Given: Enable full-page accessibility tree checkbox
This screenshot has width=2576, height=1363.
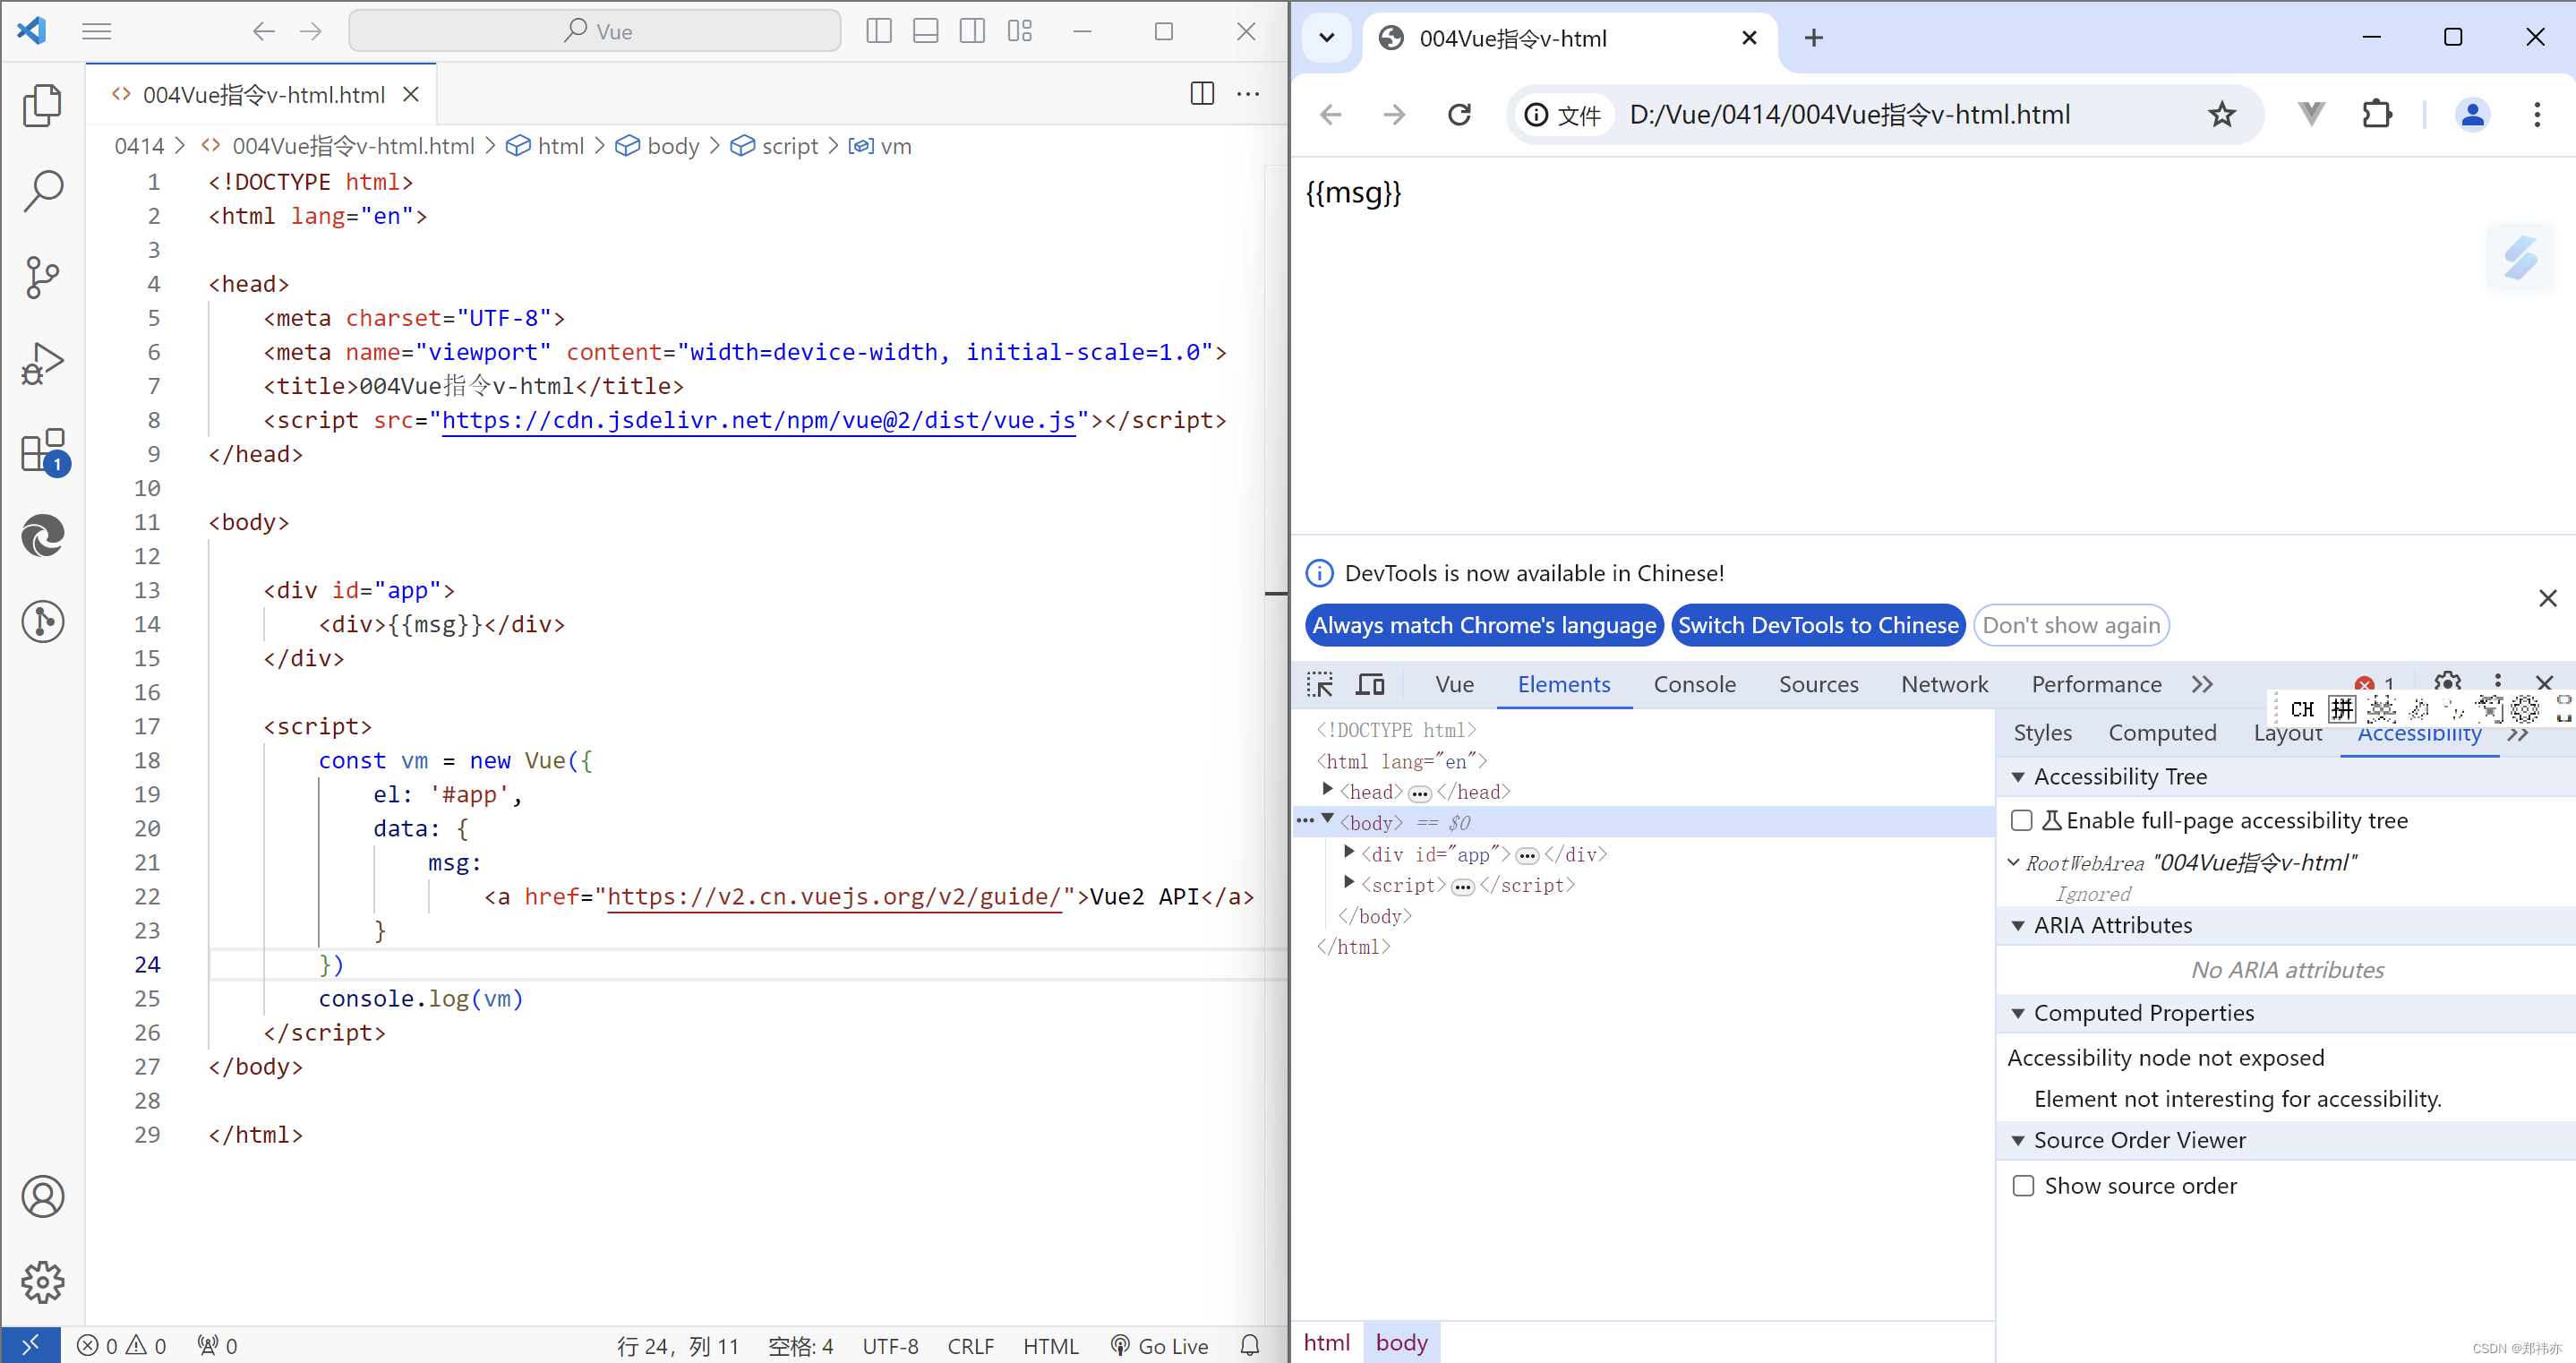Looking at the screenshot, I should [2021, 819].
